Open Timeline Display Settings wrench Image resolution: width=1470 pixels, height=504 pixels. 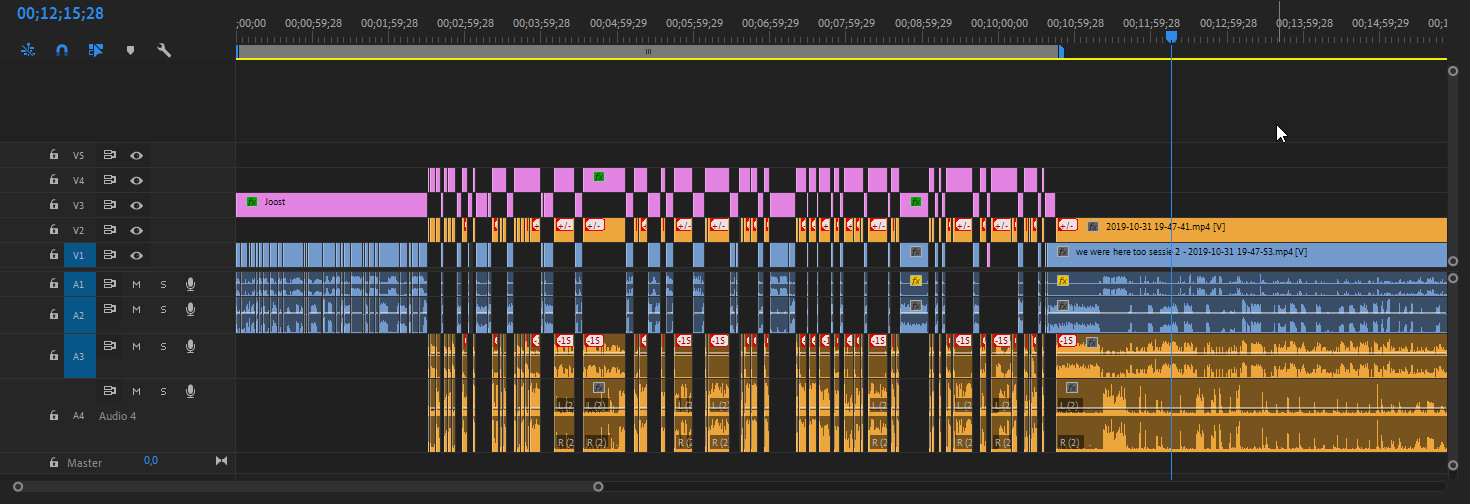(164, 49)
